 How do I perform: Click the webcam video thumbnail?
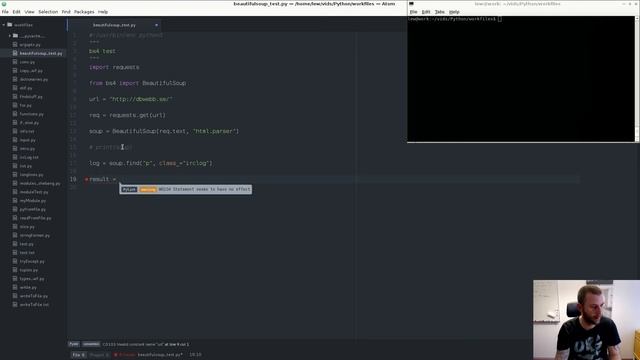point(586,320)
